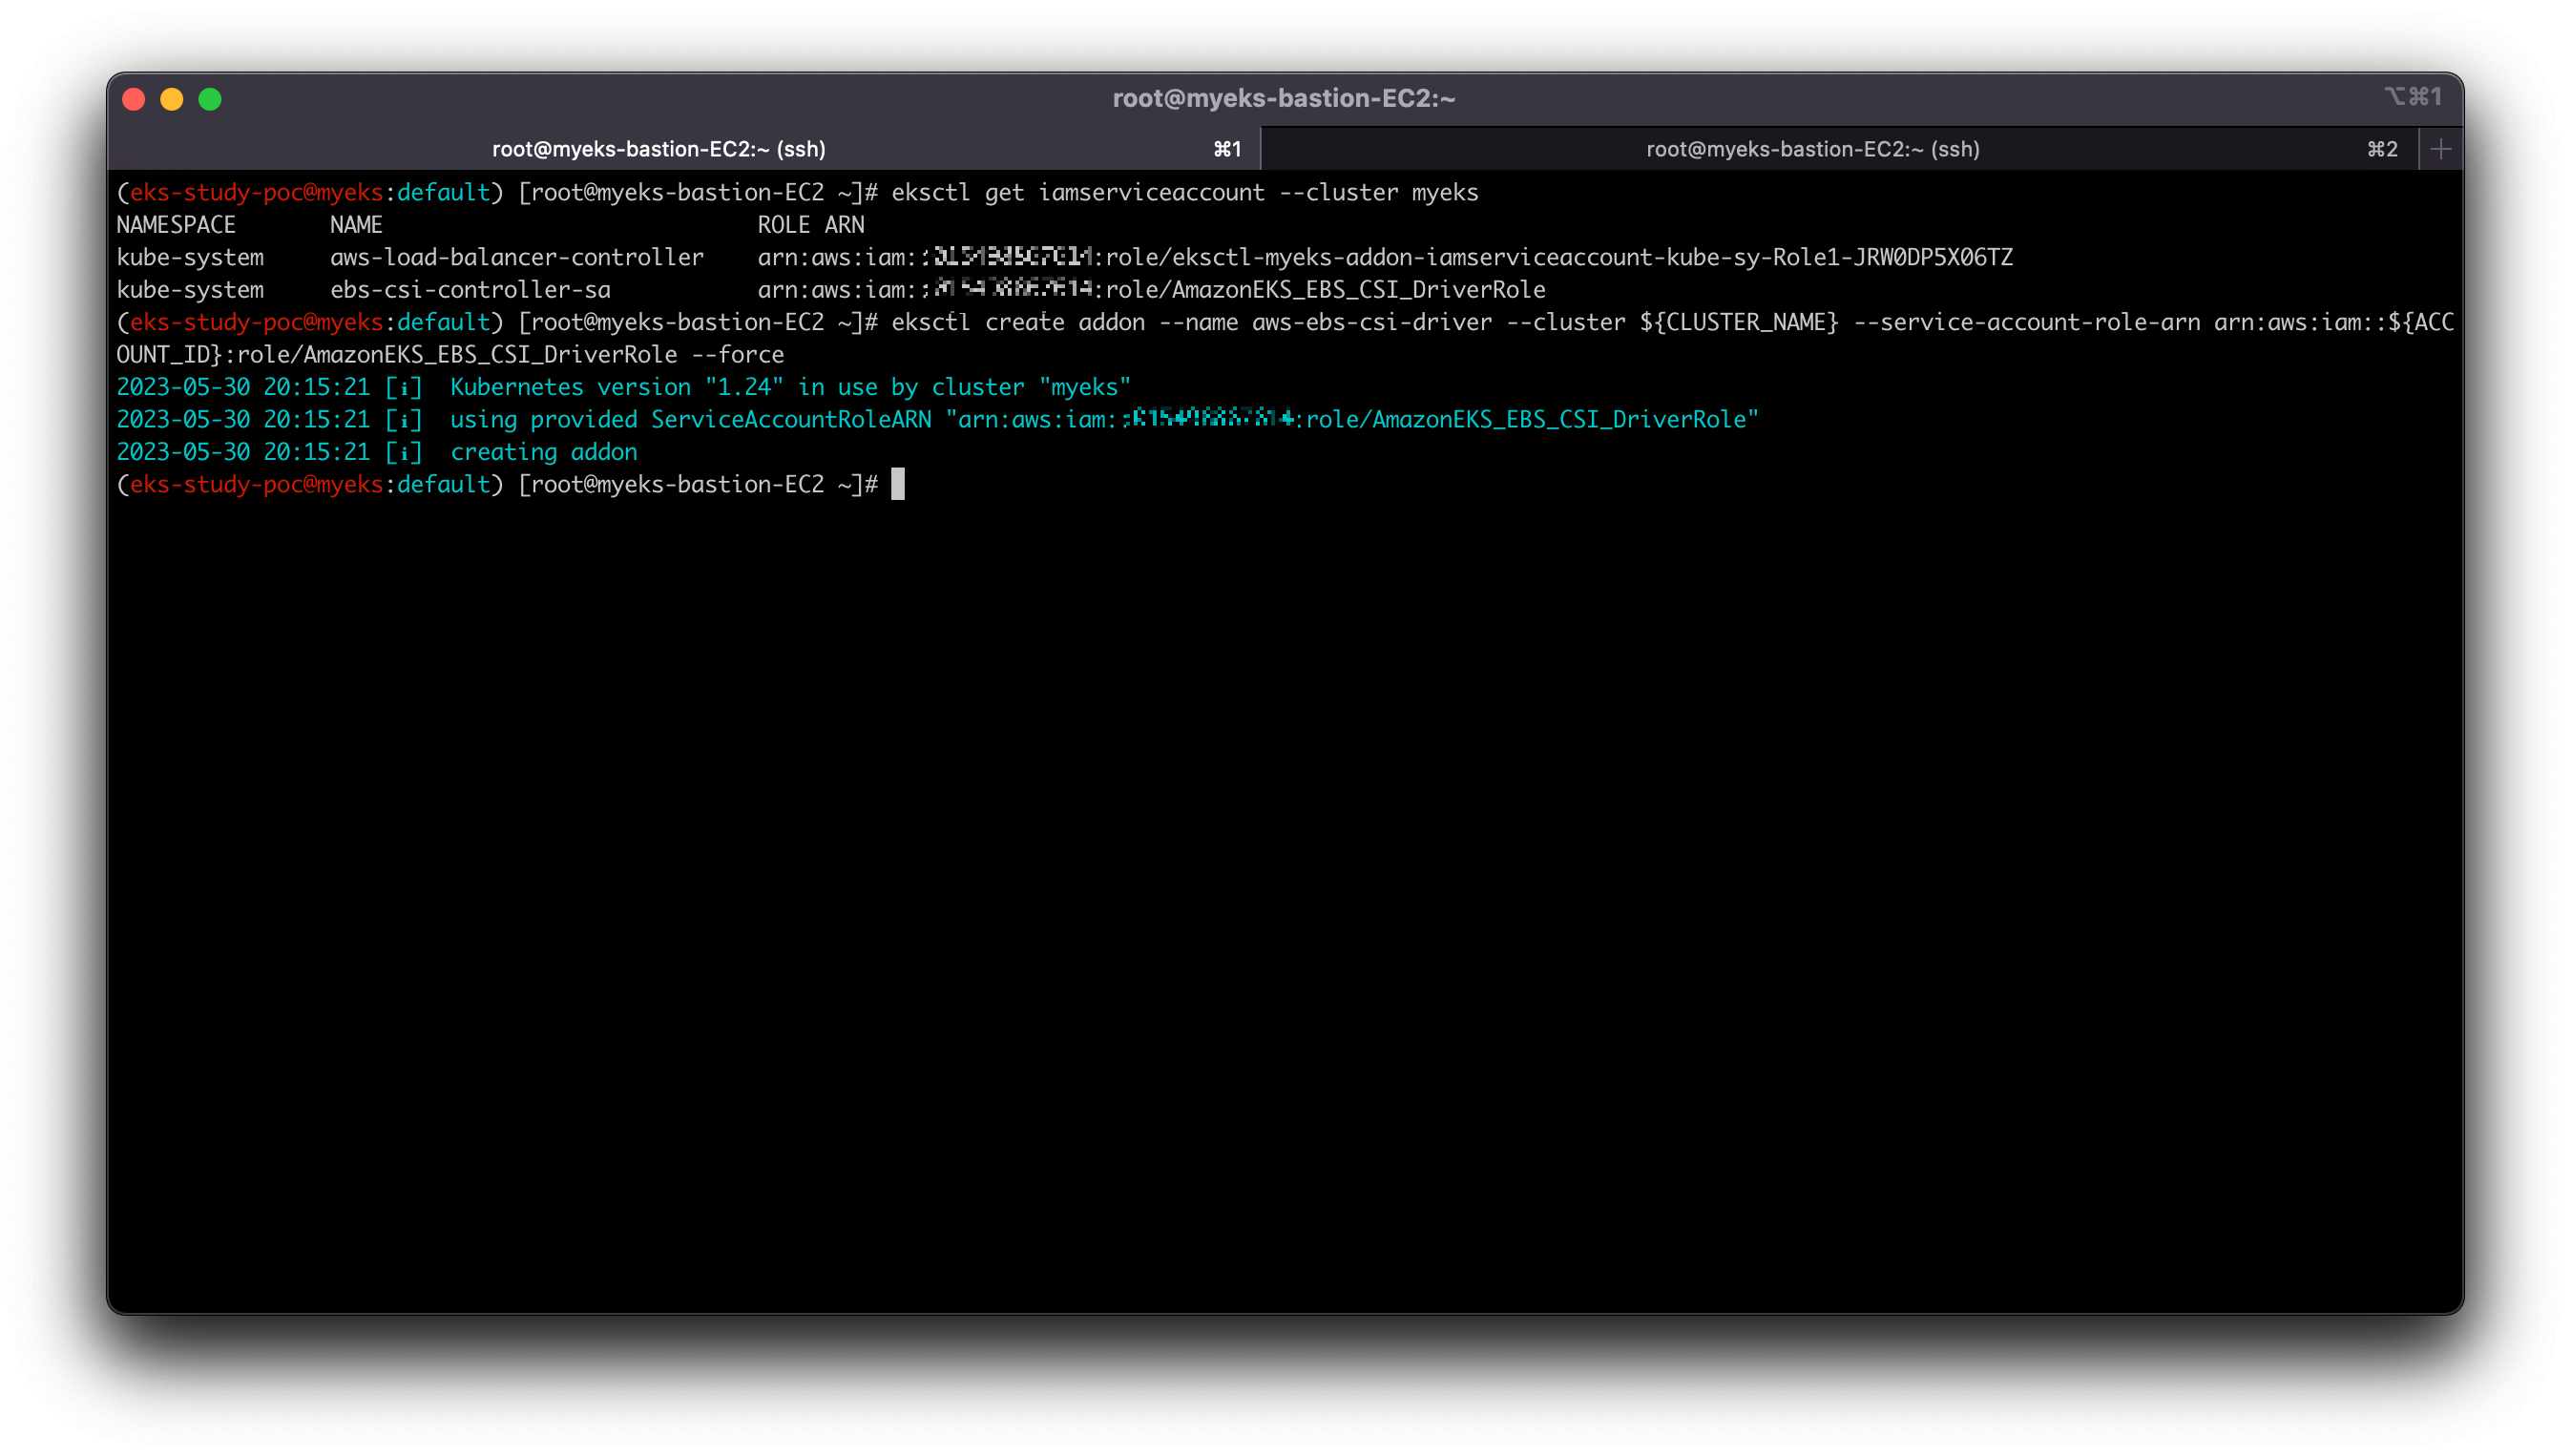This screenshot has height=1456, width=2571.
Task: Click the --force flag in the command
Action: [738, 355]
